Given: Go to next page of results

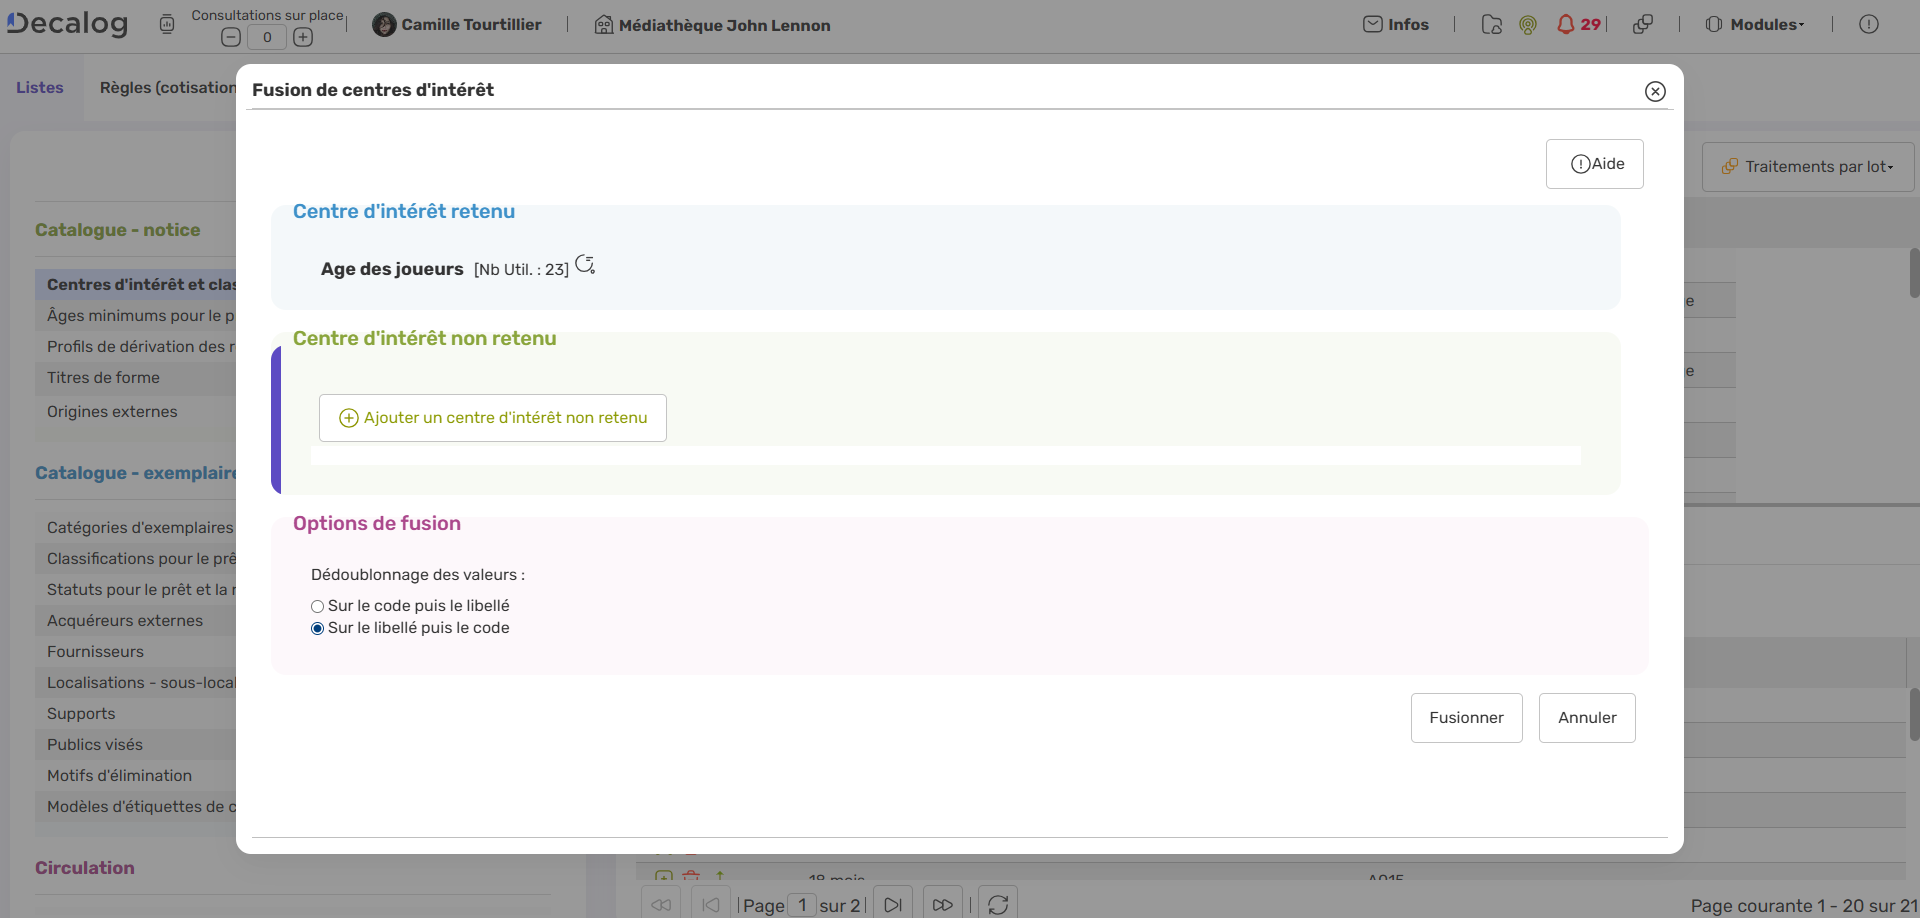Looking at the screenshot, I should coord(893,903).
